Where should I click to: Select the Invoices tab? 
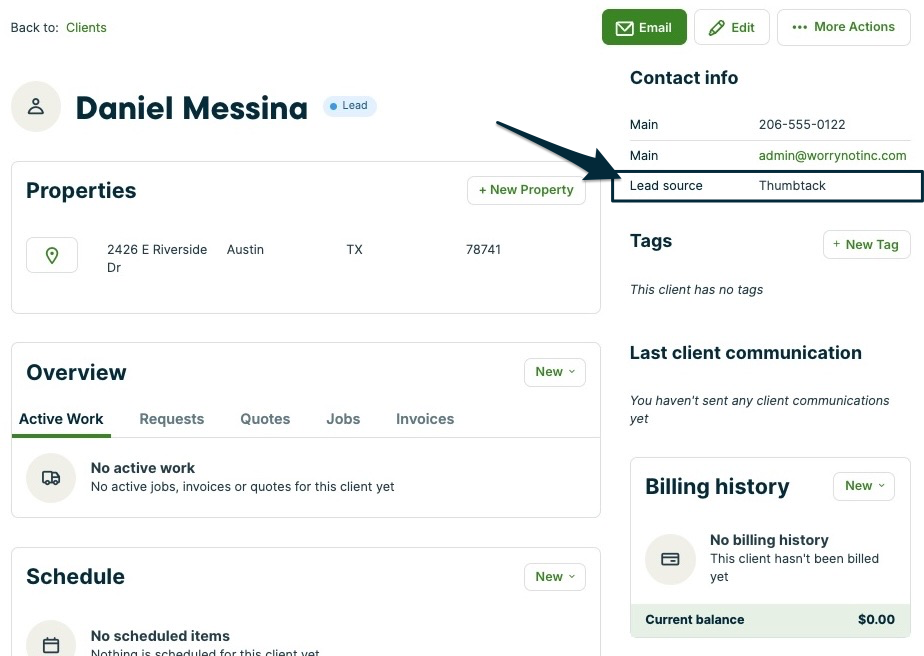point(425,419)
